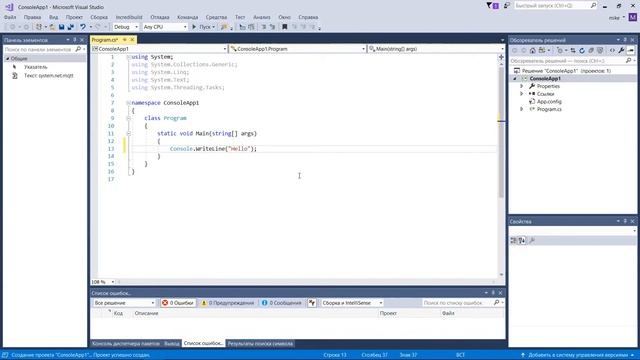Toggle the 0 Errors filter button
This screenshot has width=640, height=360.
(x=178, y=303)
